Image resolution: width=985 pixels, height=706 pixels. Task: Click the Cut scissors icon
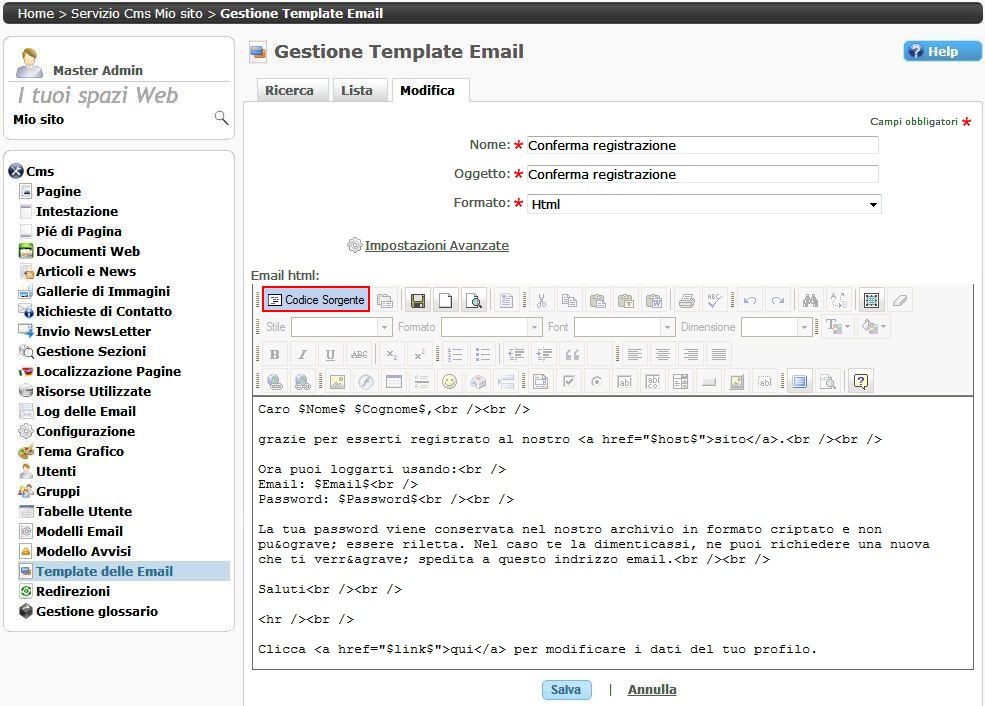[x=541, y=300]
